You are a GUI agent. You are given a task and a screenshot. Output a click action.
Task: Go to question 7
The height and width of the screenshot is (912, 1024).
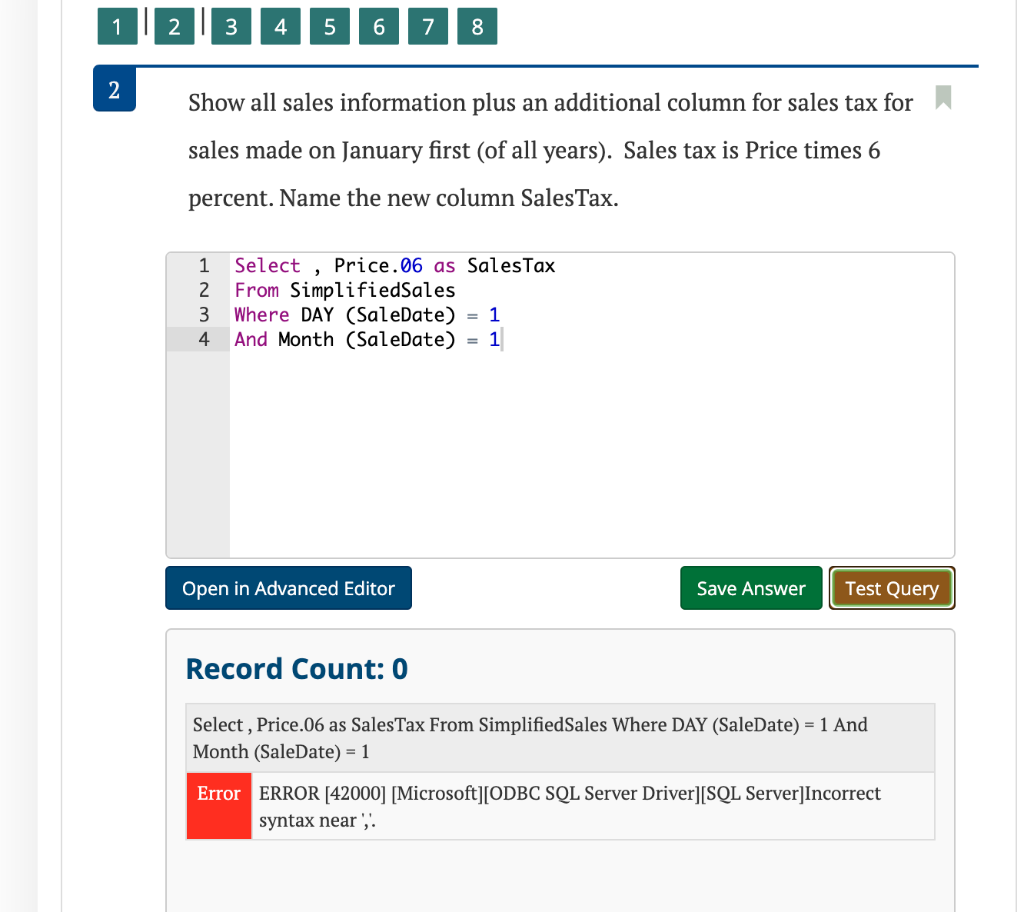click(427, 27)
